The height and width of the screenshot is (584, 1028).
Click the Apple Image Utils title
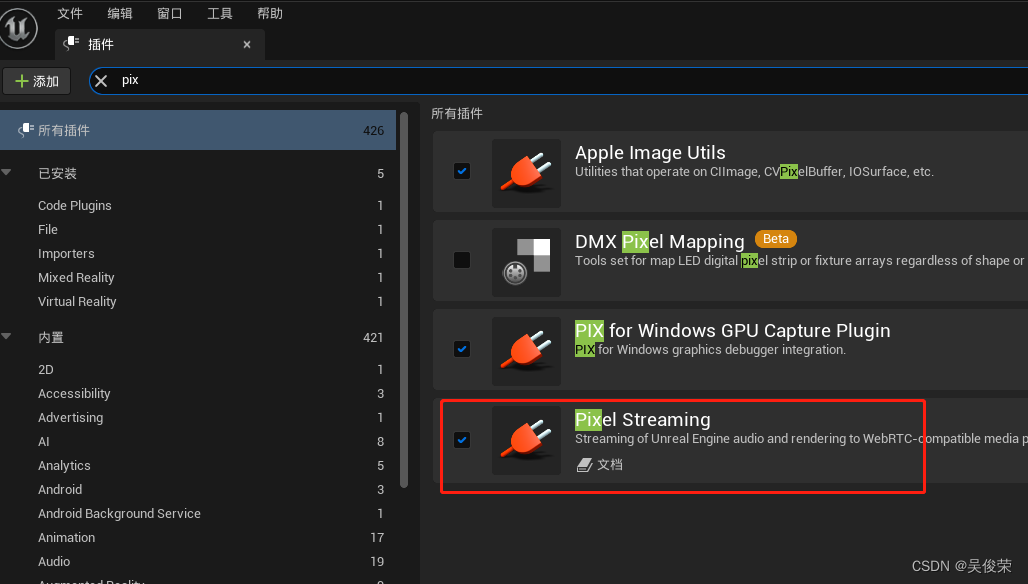650,153
